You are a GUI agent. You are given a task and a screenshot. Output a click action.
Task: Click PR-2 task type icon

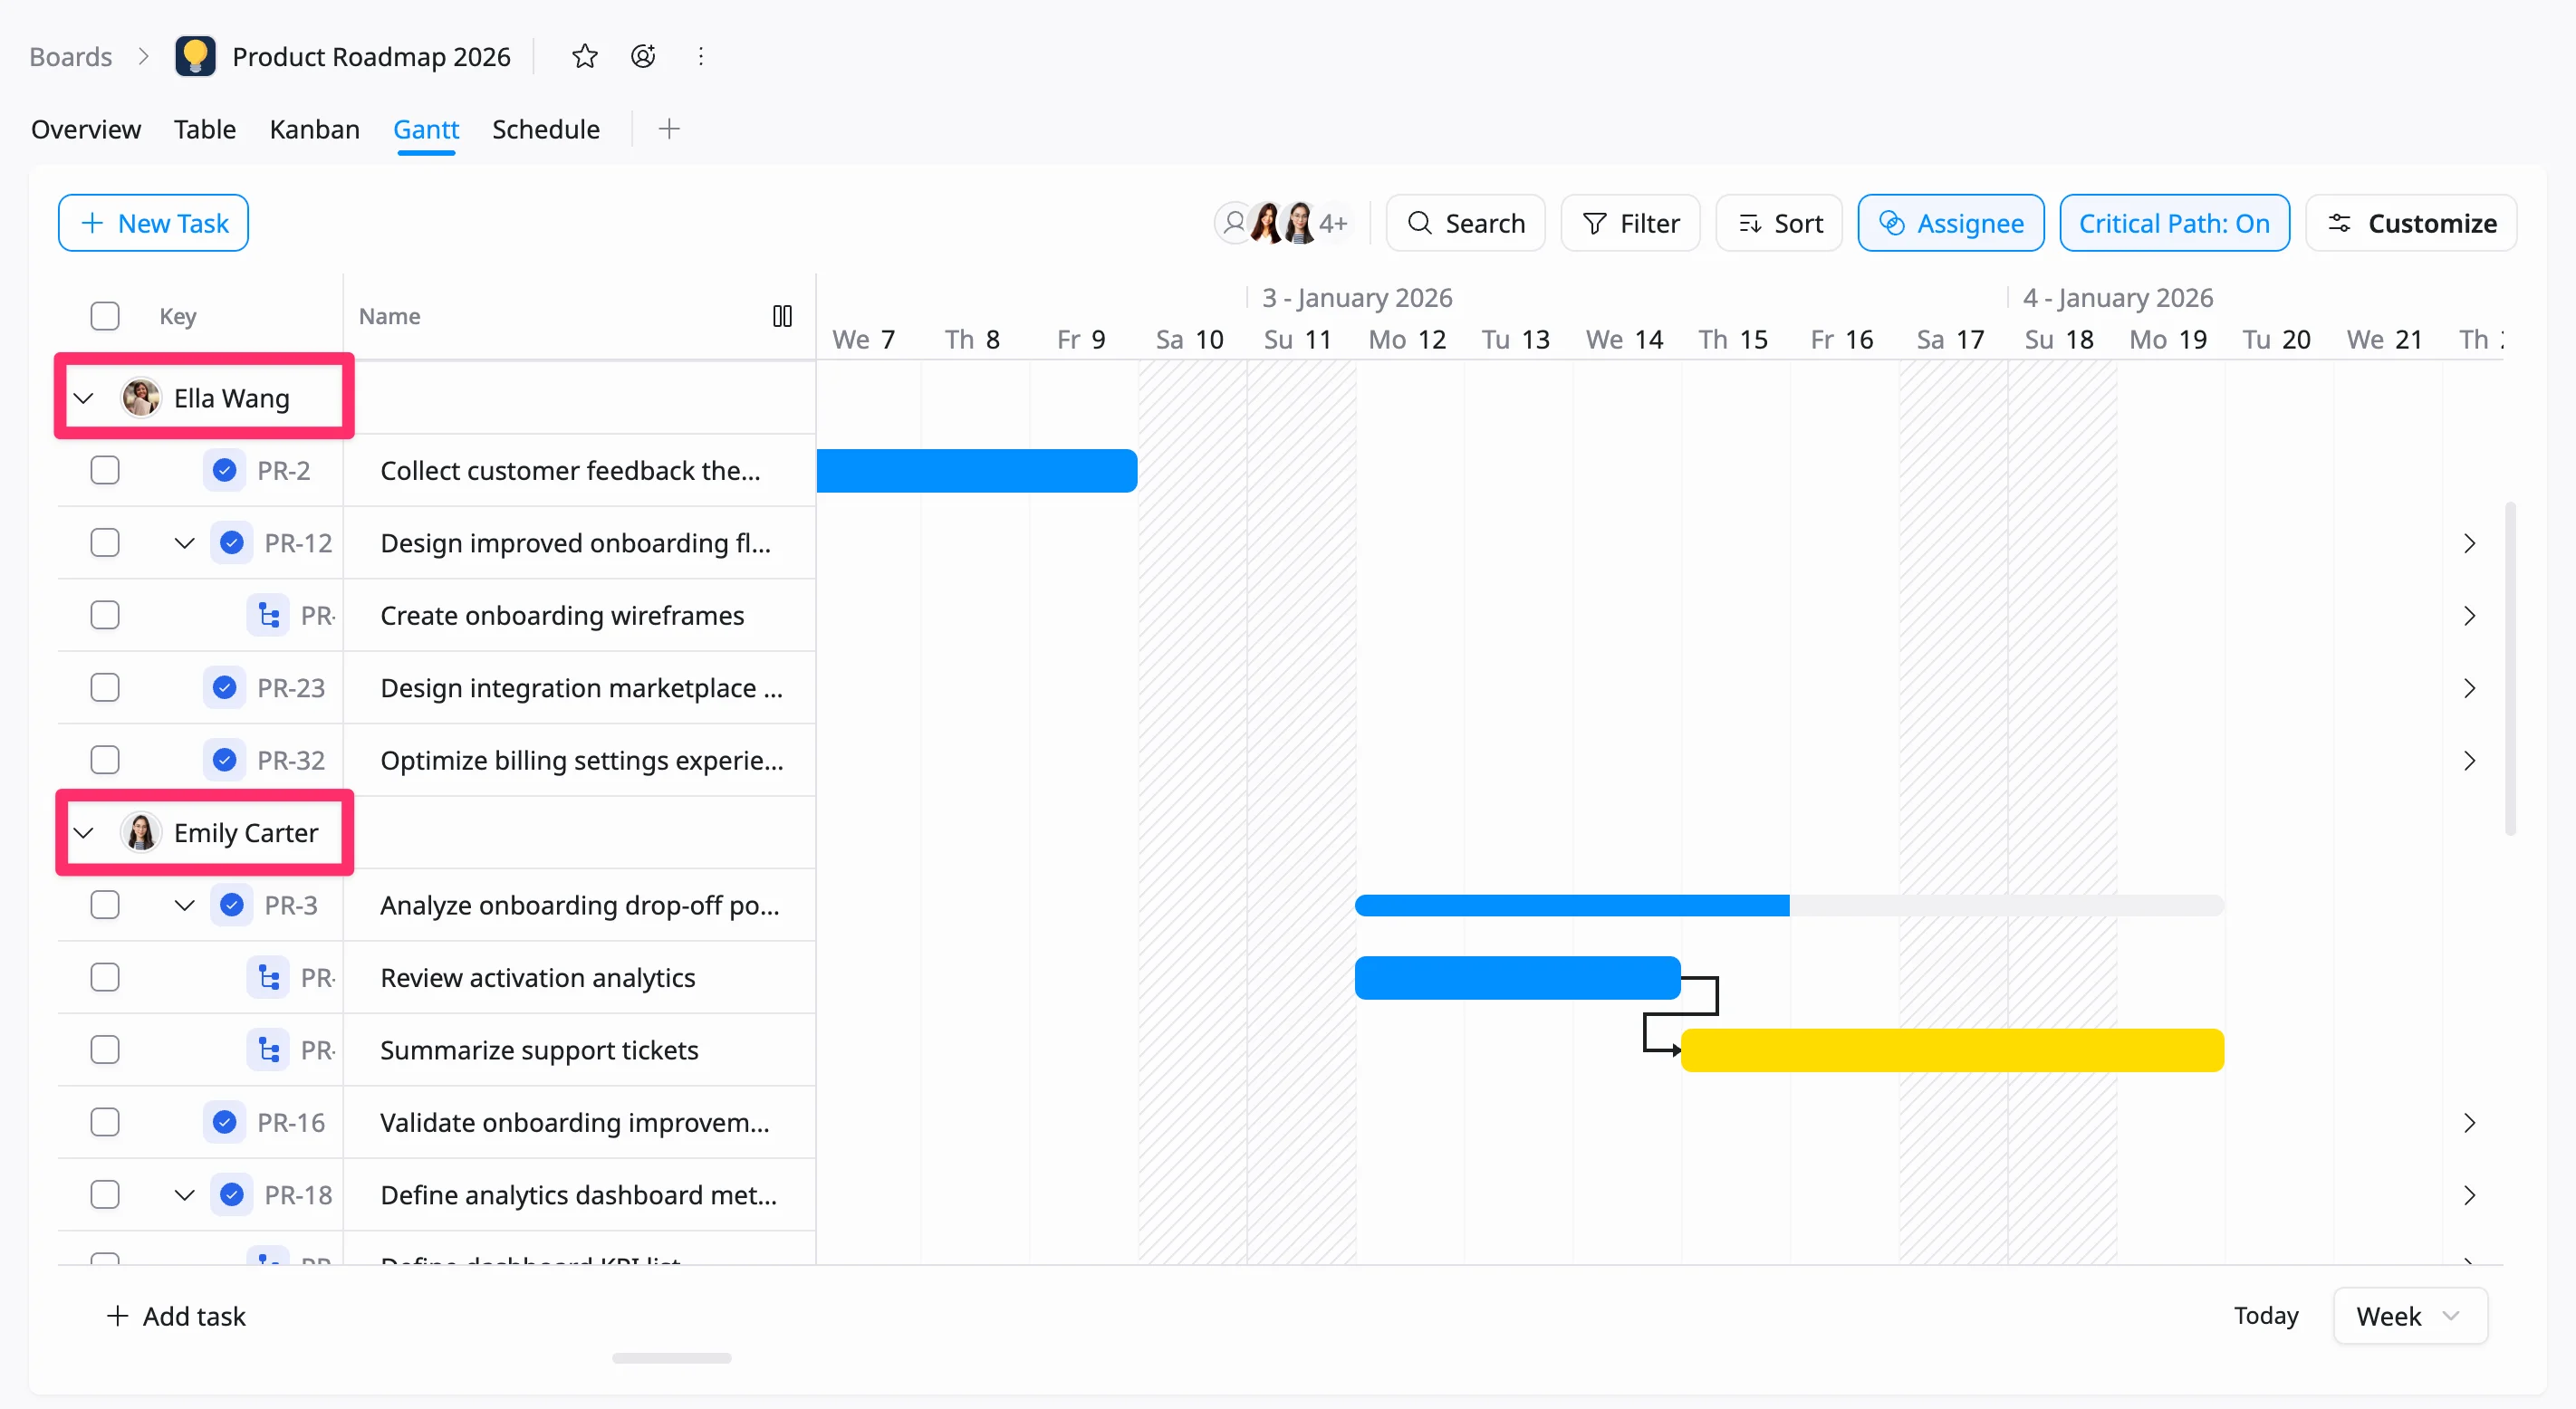click(224, 470)
